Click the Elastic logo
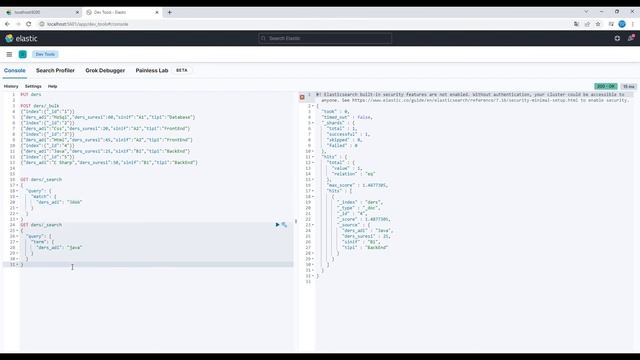 coord(21,38)
